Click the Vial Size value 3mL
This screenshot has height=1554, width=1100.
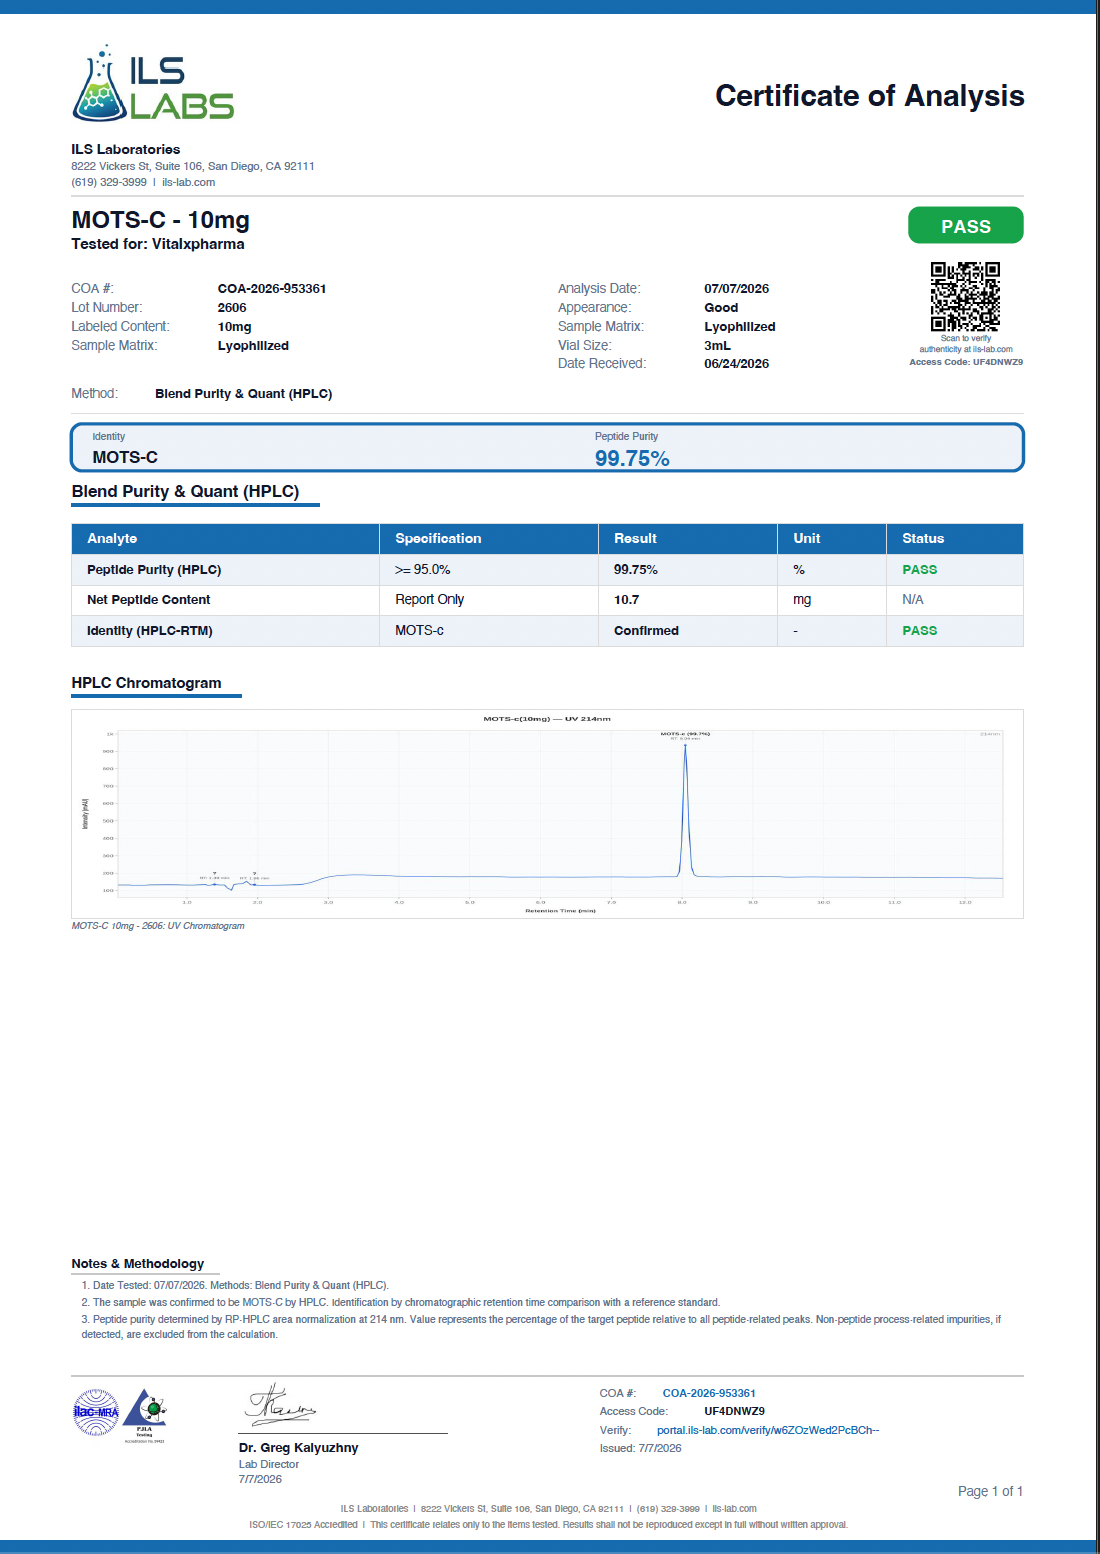[717, 346]
